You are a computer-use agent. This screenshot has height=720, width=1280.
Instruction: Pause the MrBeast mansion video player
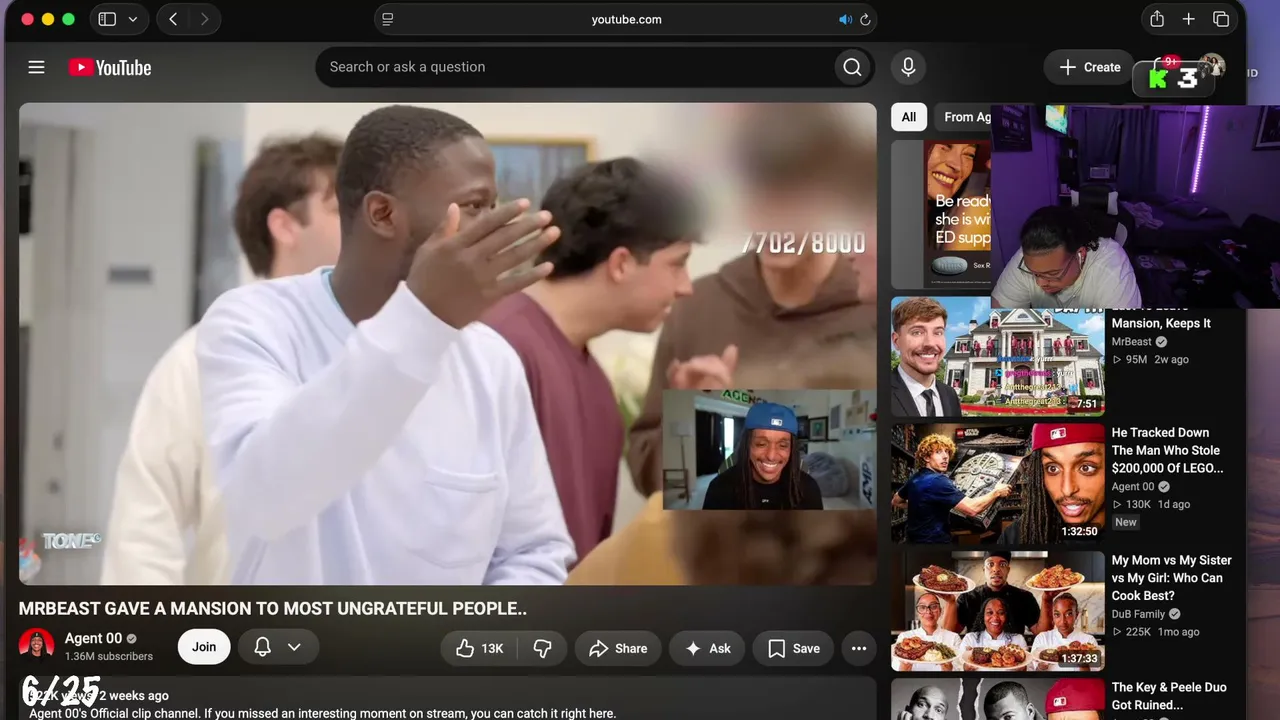point(448,344)
